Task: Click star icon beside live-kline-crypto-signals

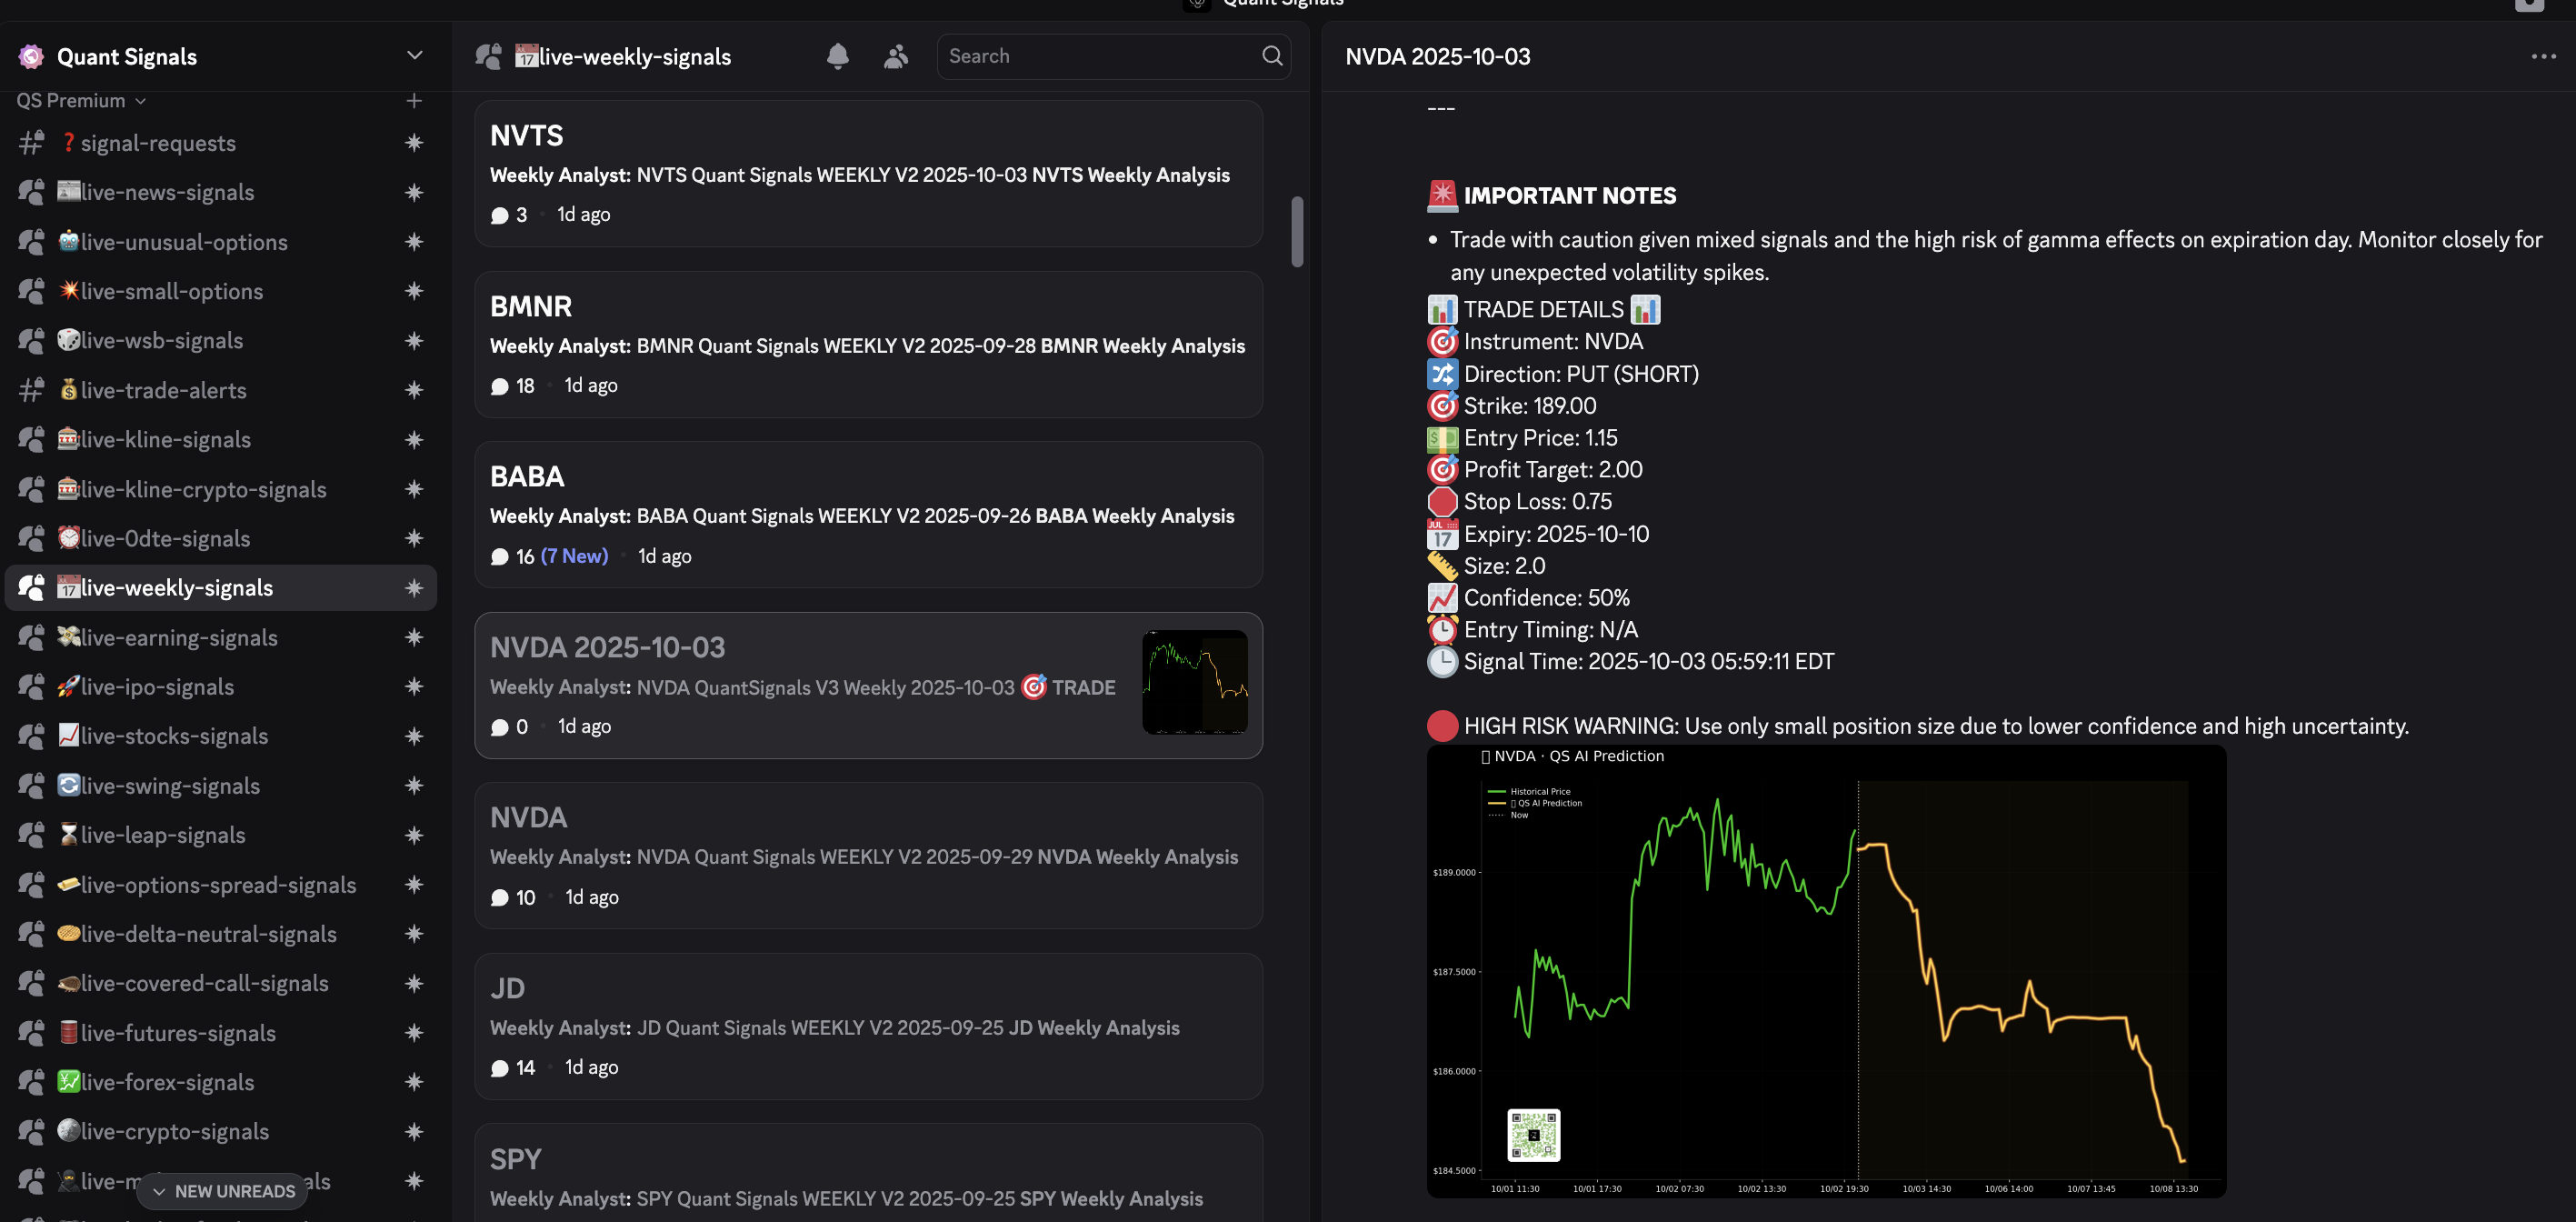Action: pos(414,489)
